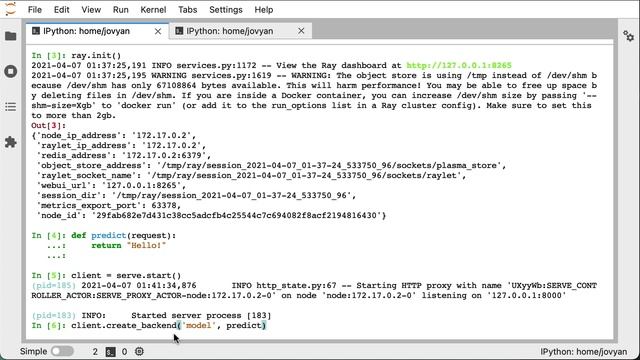This screenshot has width=640, height=360.
Task: Open the Edit menu
Action: (62, 10)
